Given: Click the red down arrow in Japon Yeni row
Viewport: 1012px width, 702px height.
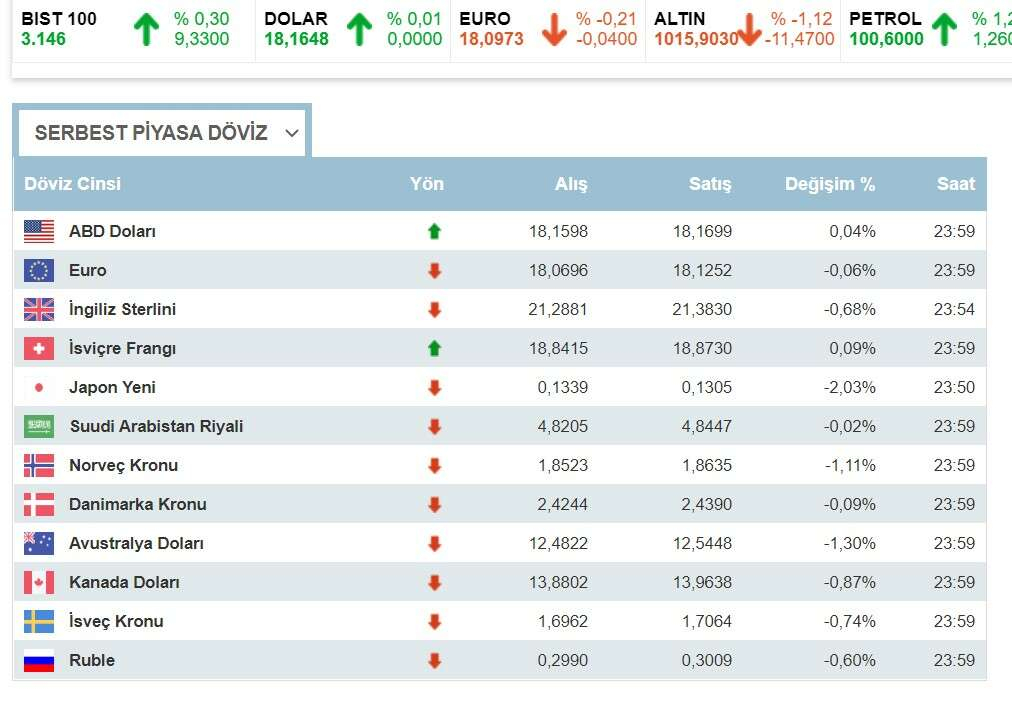Looking at the screenshot, I should (434, 388).
